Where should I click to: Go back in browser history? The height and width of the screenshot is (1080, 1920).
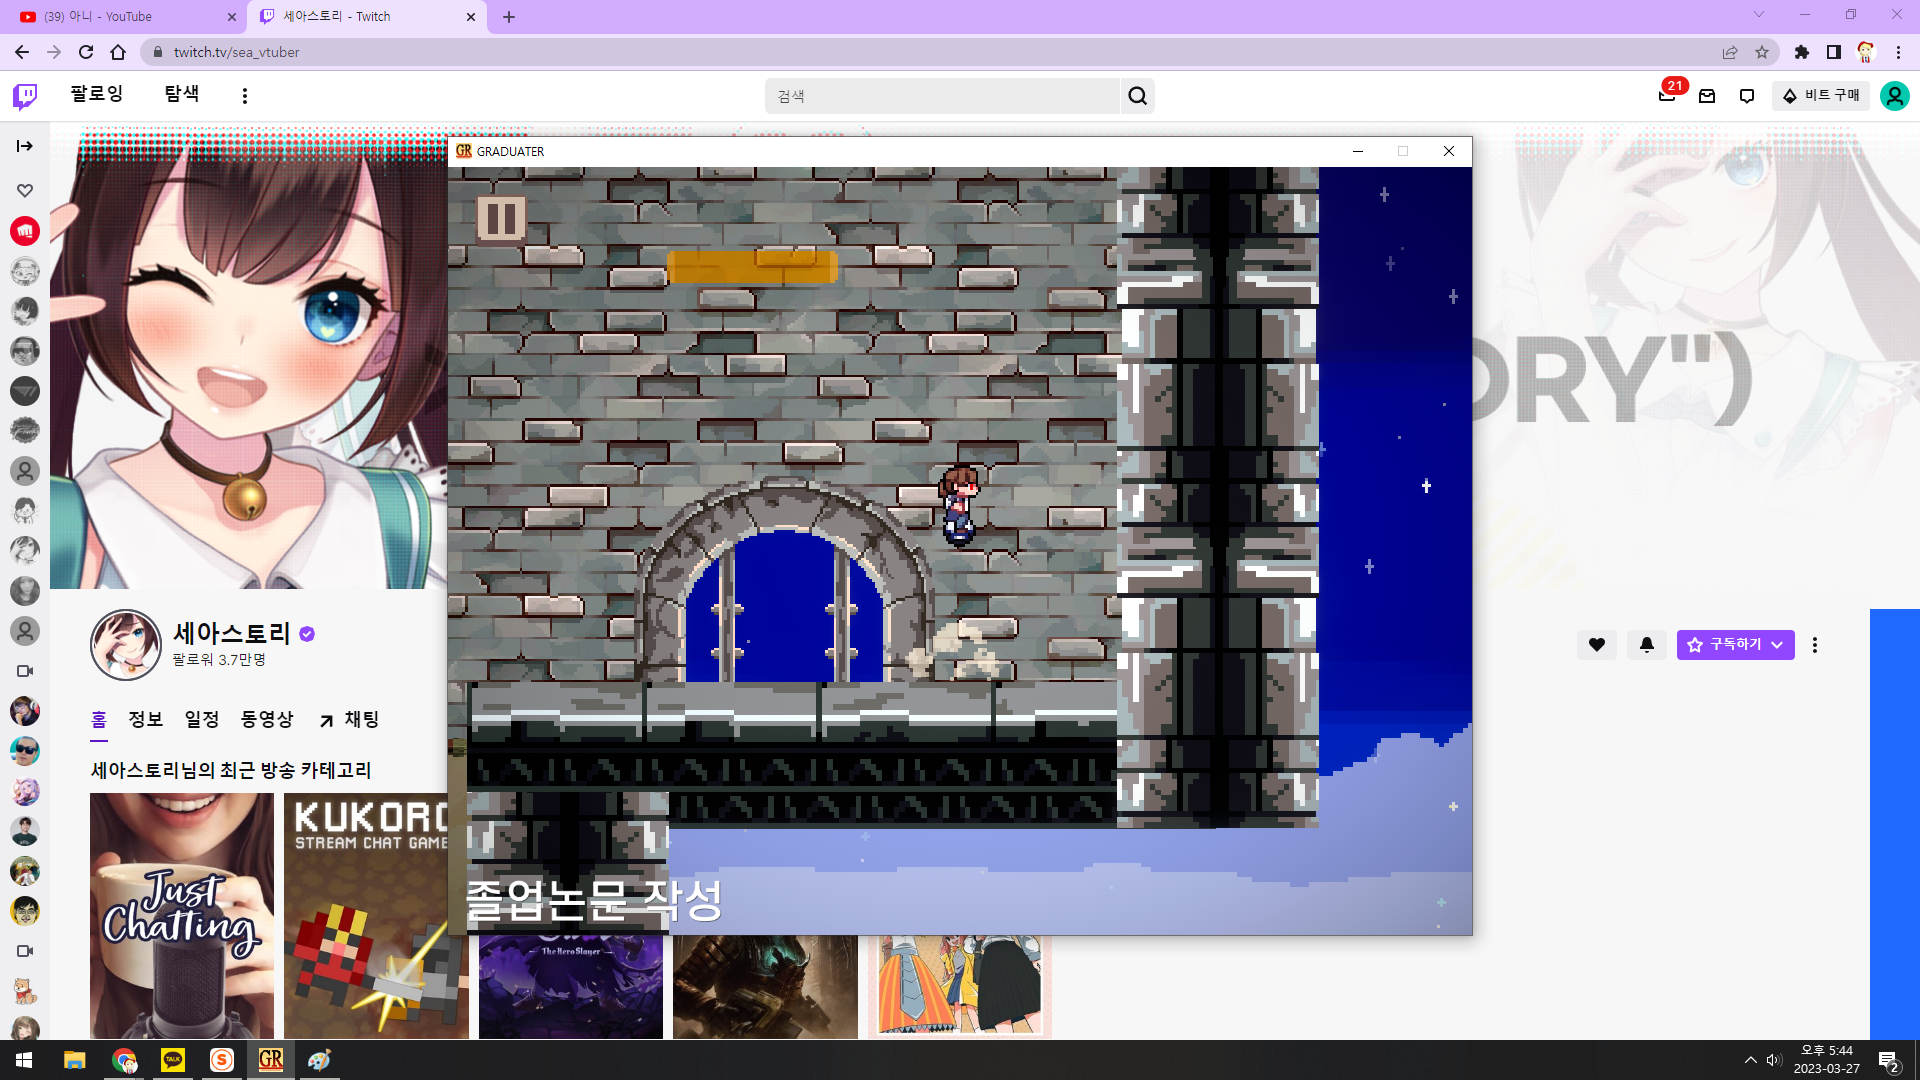22,52
